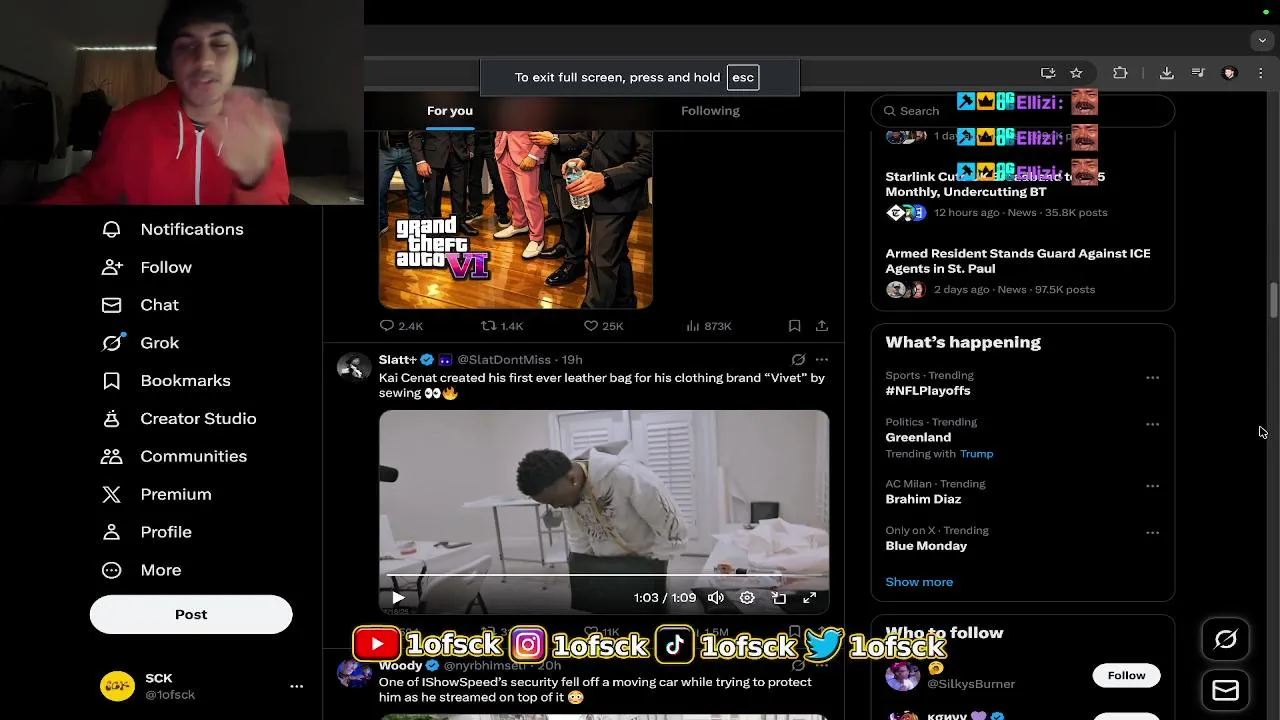Open Premium in the sidebar
1280x720 pixels.
tap(156, 494)
